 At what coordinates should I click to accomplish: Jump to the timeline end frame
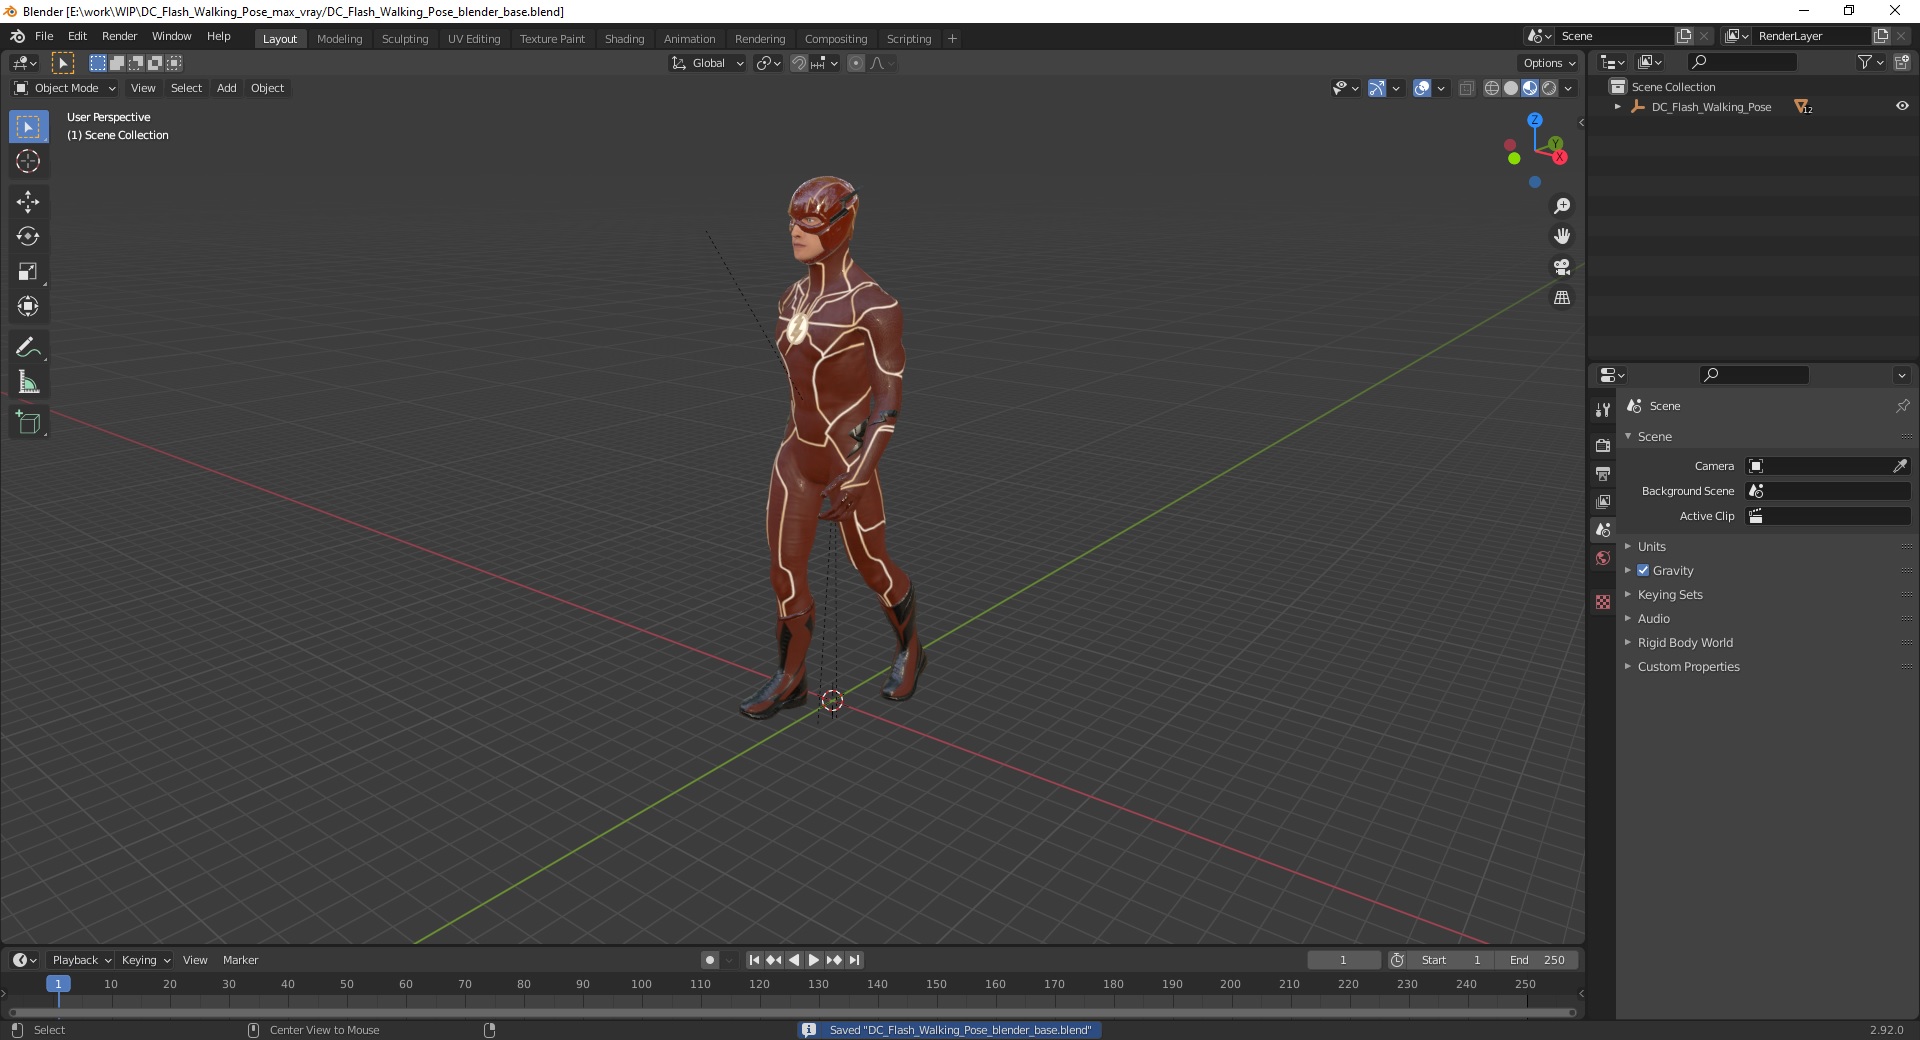[x=854, y=960]
